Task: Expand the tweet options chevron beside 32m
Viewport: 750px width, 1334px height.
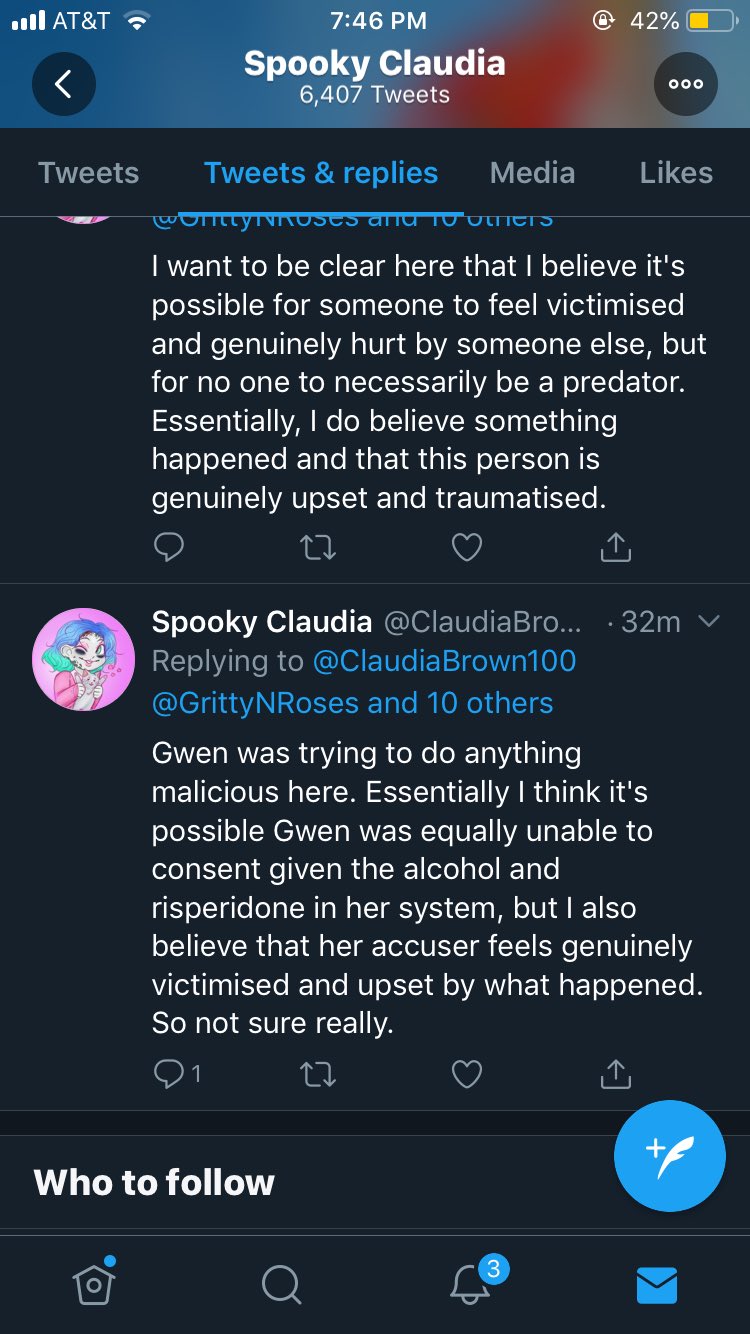Action: point(708,622)
